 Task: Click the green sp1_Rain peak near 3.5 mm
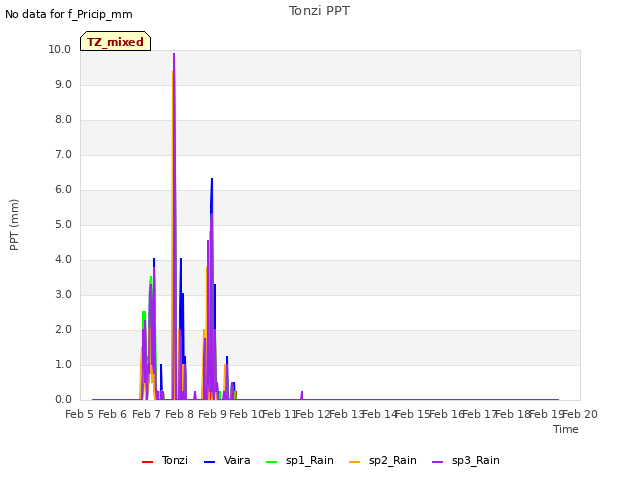coord(151,278)
